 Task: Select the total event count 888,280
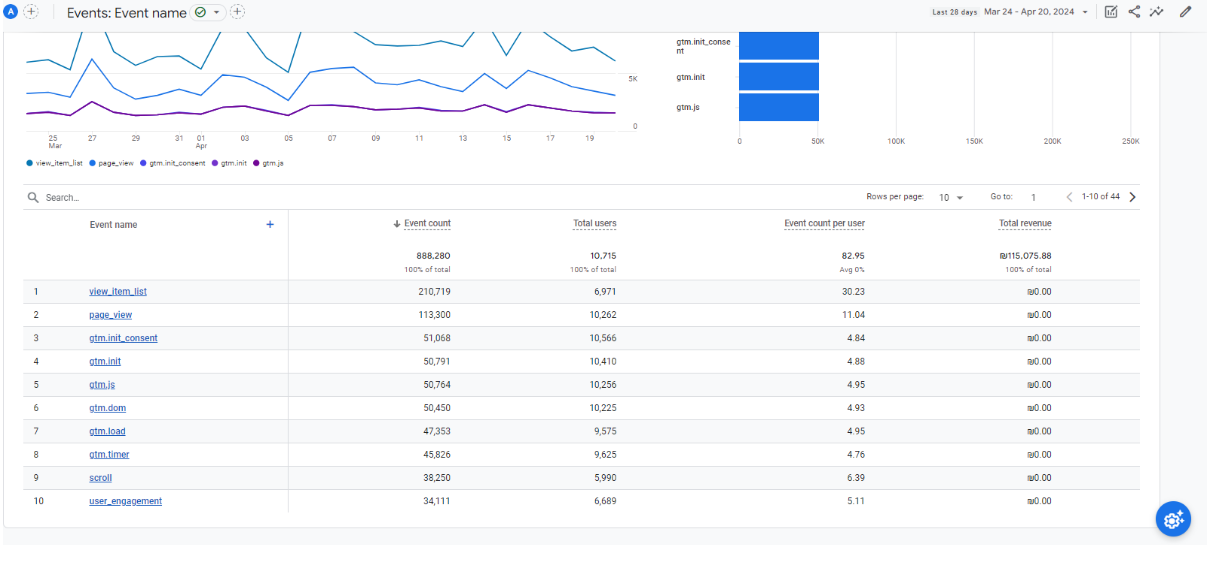433,256
